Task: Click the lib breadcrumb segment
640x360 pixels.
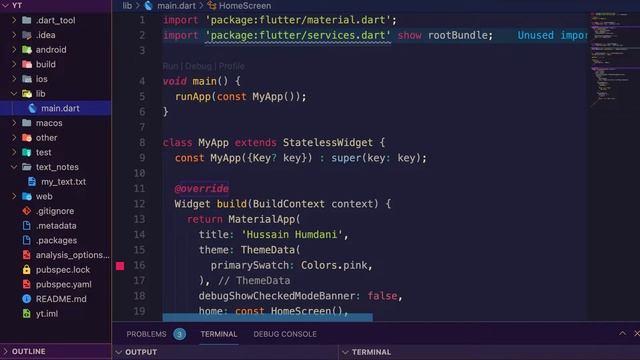Action: 127,6
